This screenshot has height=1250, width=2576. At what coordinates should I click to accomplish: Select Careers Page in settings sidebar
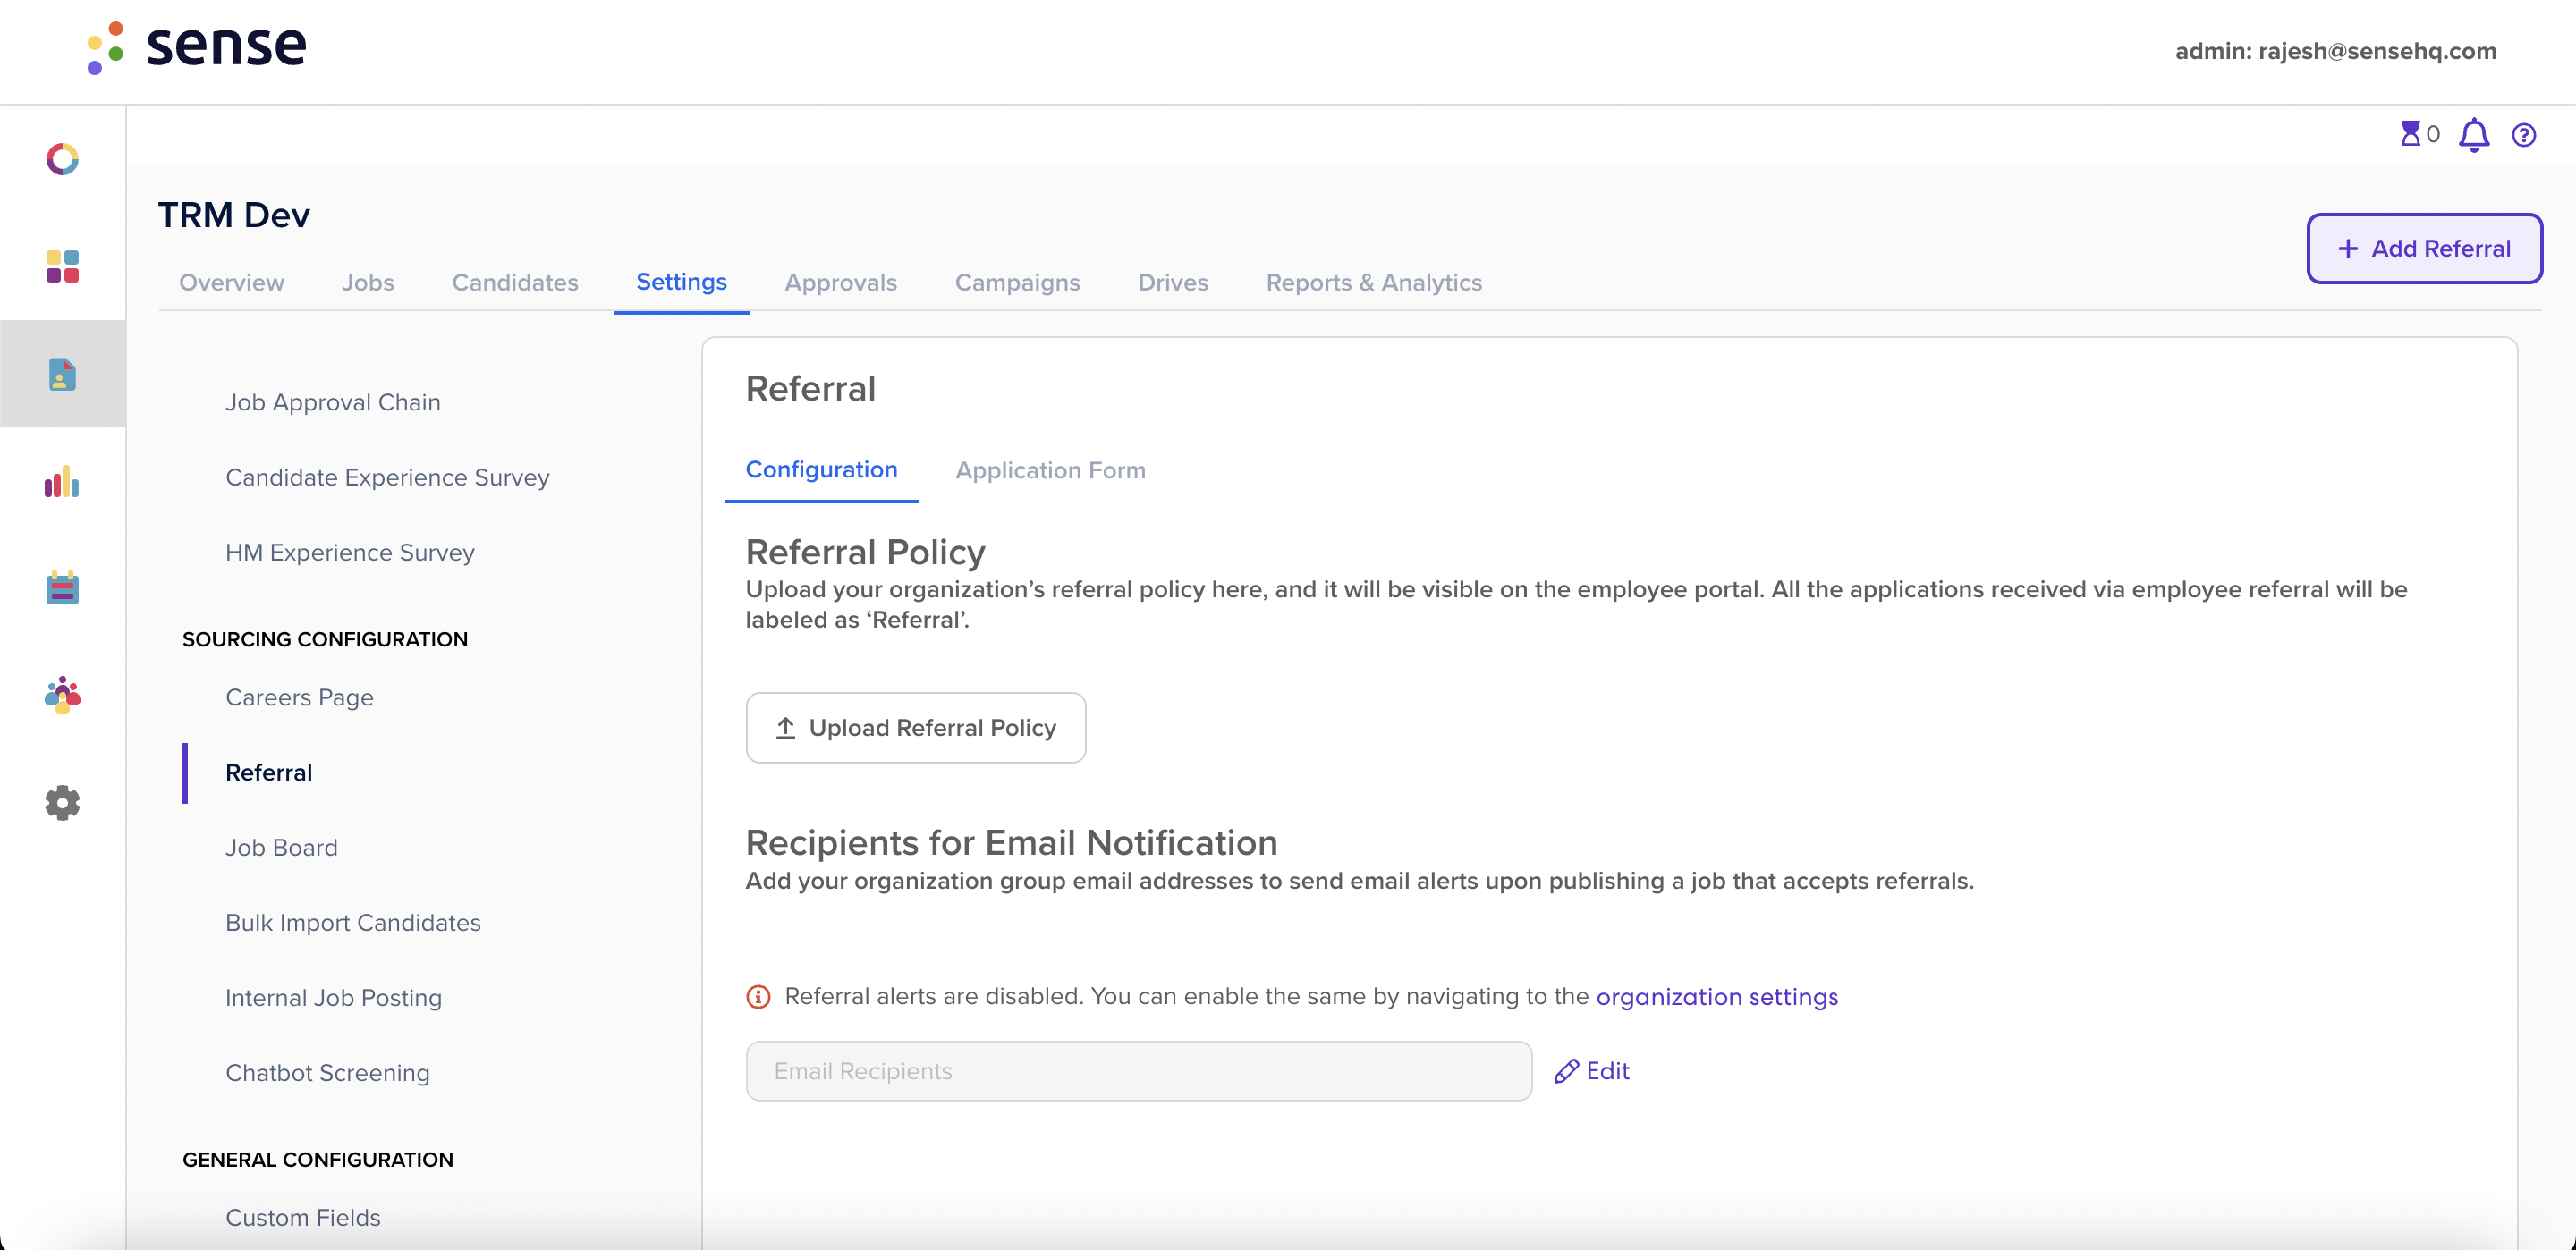(299, 698)
